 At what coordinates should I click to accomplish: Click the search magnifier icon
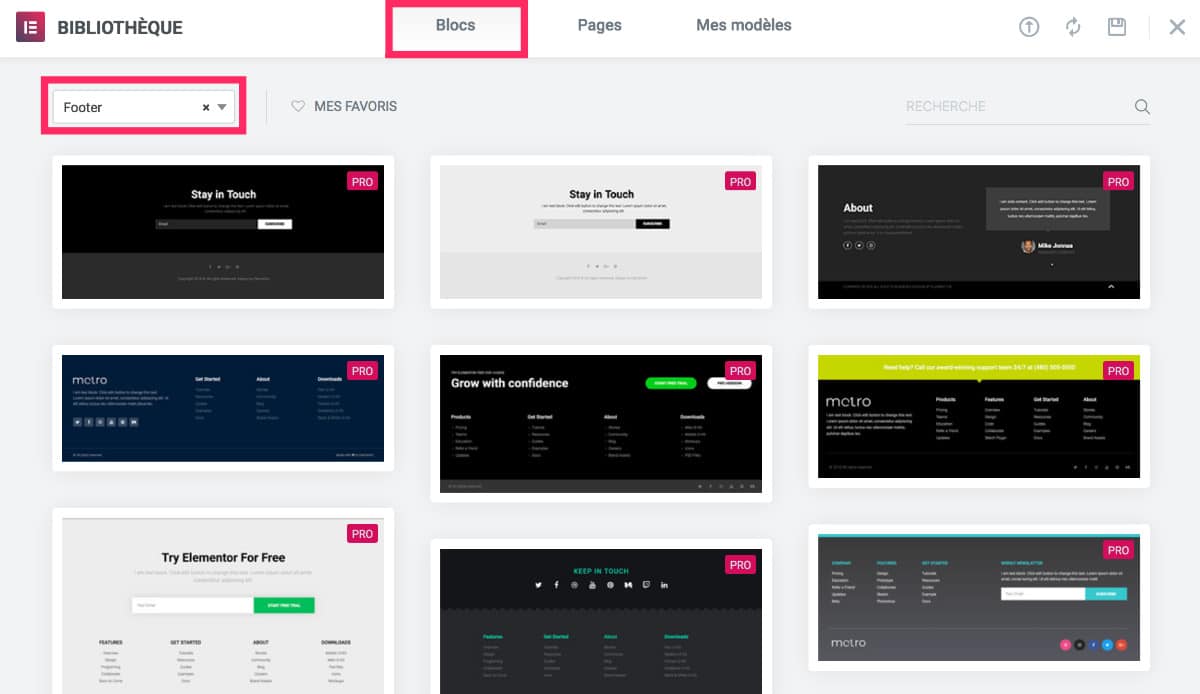tap(1142, 106)
